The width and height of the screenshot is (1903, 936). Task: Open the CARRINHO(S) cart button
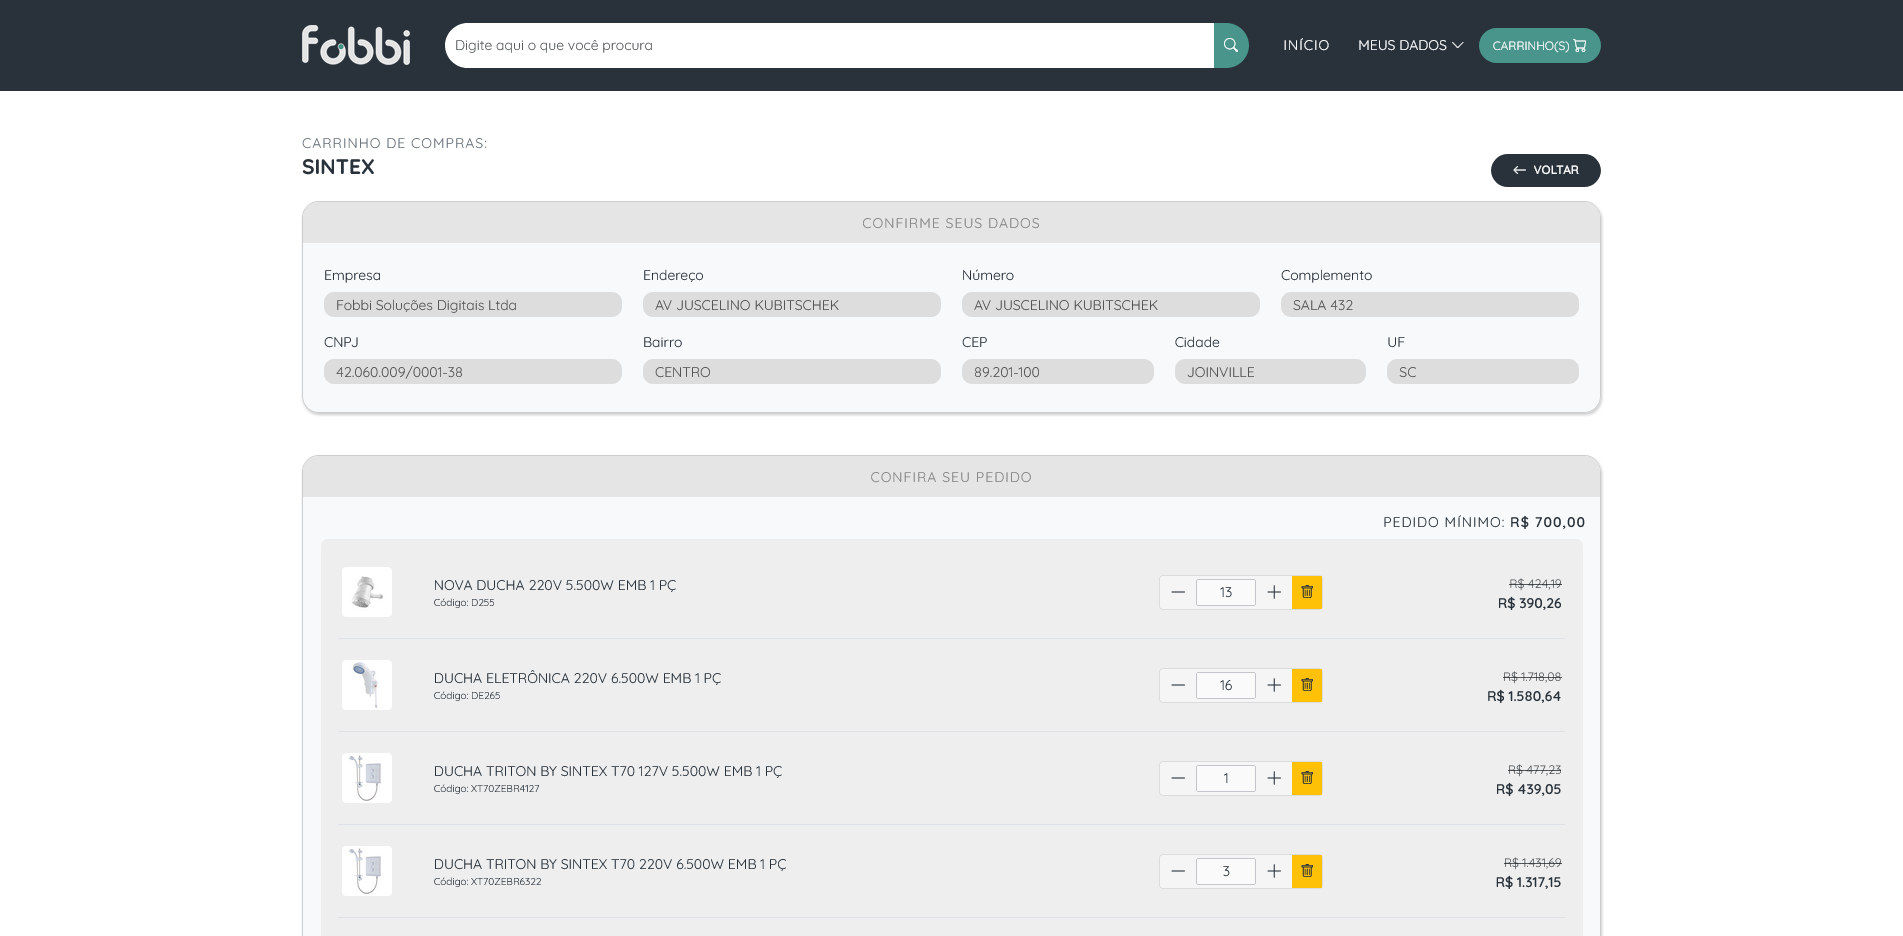coord(1538,45)
